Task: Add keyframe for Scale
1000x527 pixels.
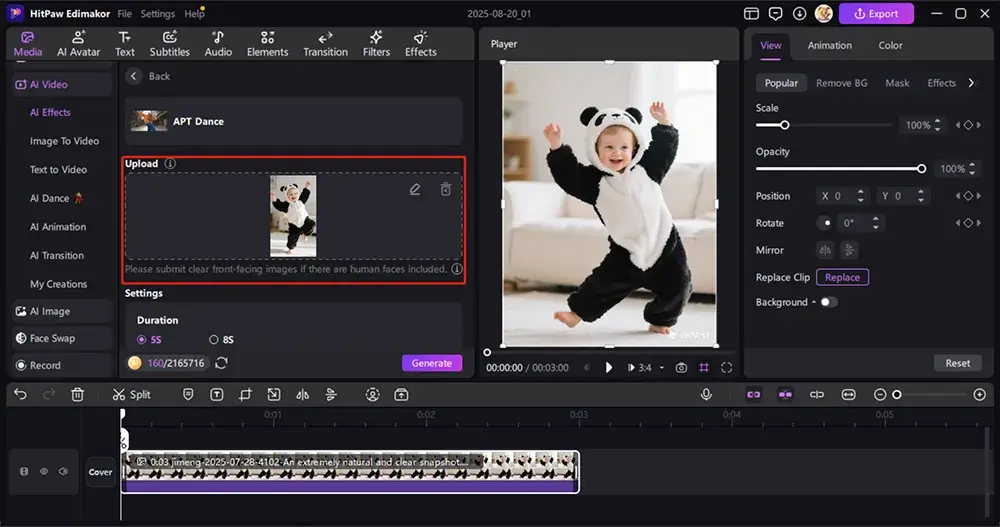Action: click(968, 125)
